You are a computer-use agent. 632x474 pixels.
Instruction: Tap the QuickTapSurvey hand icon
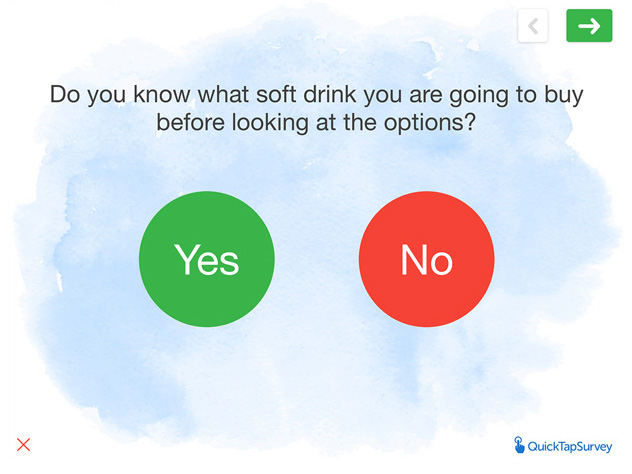tap(519, 445)
